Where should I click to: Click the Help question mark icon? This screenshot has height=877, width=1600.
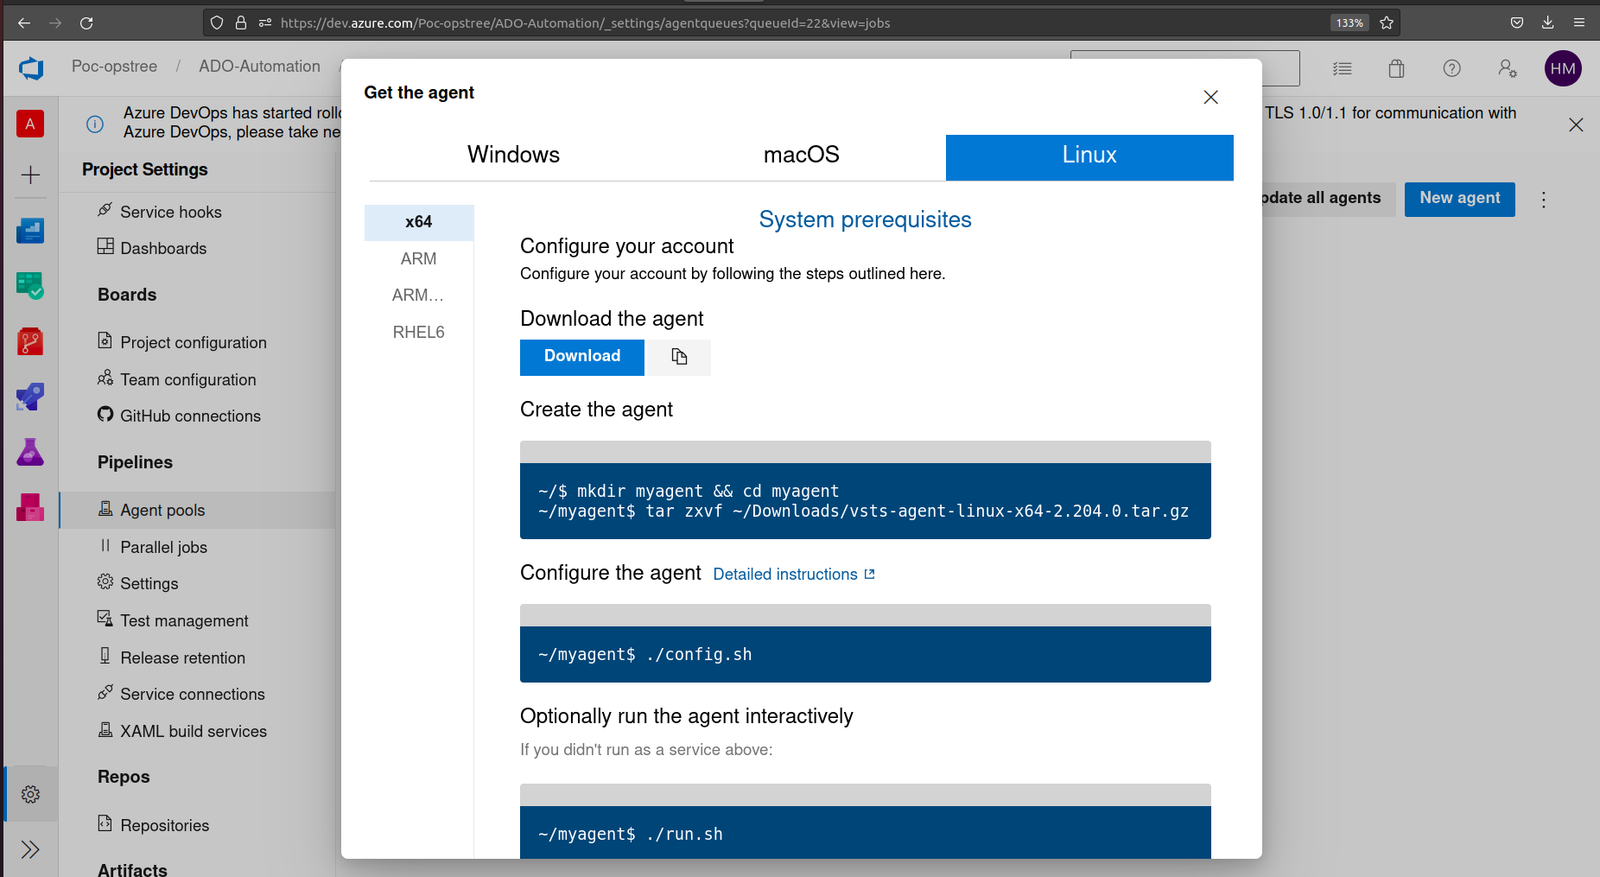click(x=1451, y=68)
